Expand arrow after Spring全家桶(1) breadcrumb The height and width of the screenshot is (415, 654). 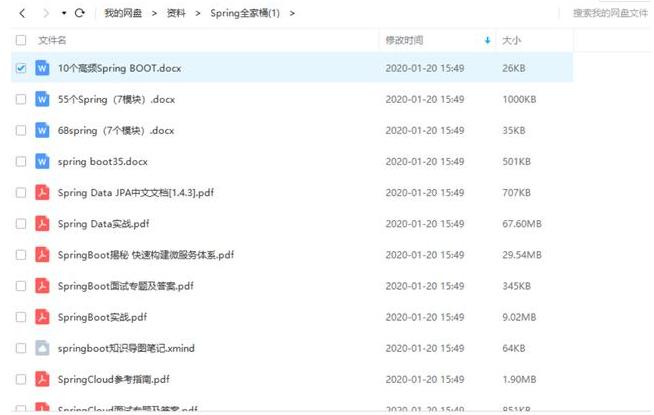tap(292, 14)
